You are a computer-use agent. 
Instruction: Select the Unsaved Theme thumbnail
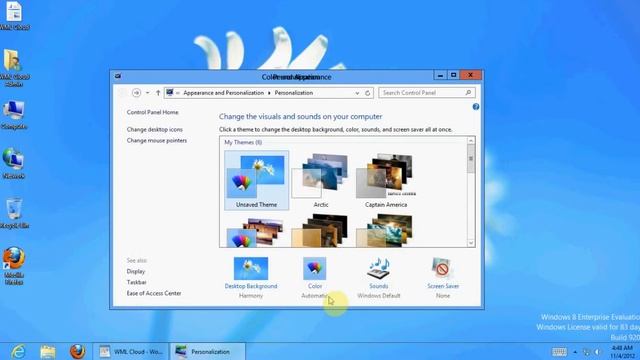point(256,180)
